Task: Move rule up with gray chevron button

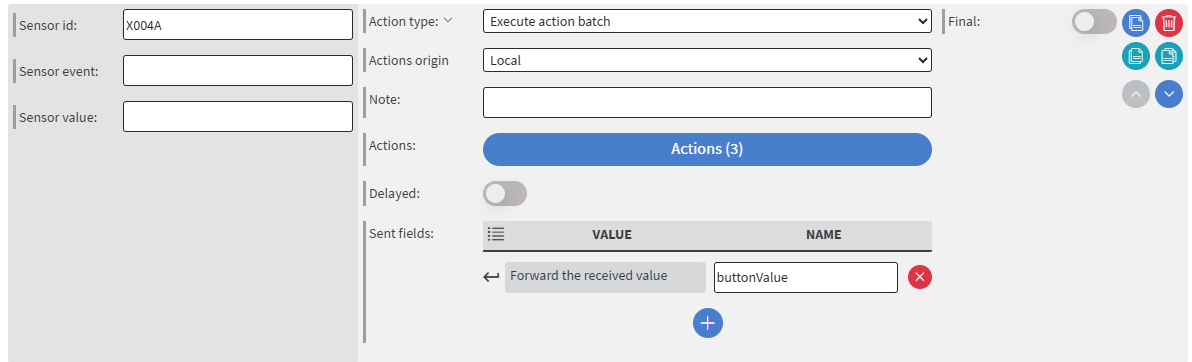Action: point(1136,94)
